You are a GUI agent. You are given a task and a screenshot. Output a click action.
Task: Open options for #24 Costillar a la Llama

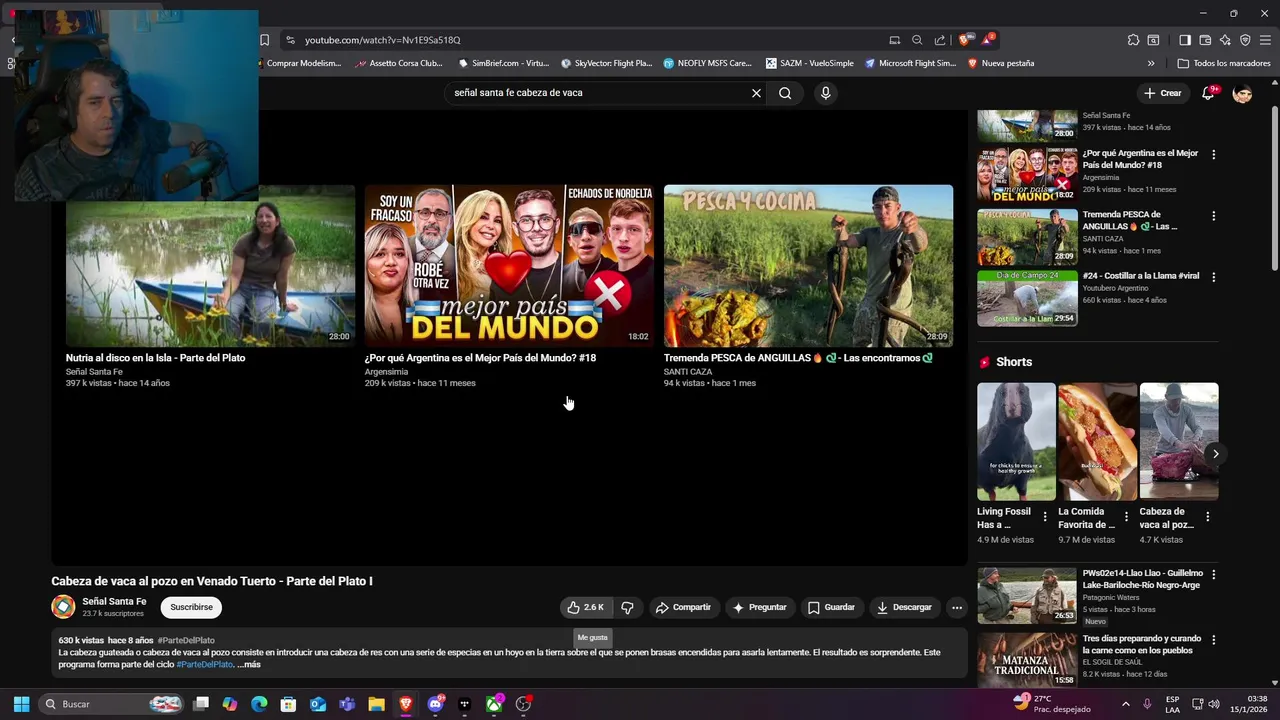coord(1213,277)
